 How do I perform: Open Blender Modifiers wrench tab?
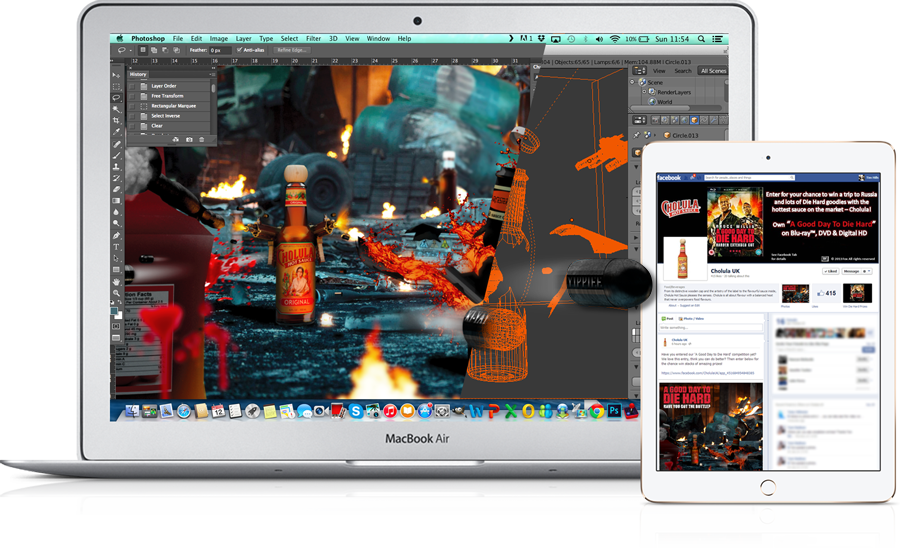713,120
